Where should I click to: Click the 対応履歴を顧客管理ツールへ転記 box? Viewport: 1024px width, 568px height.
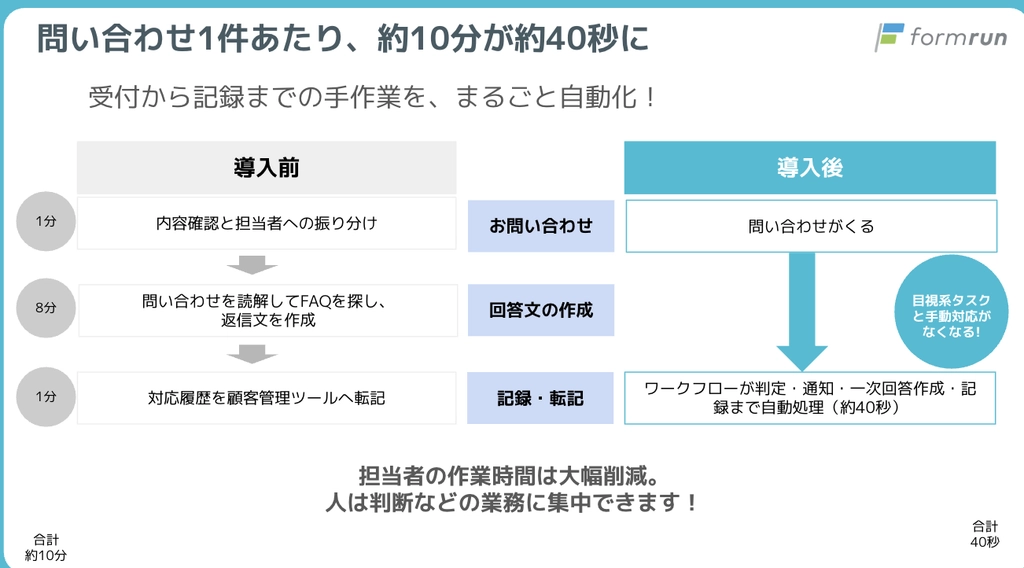point(266,398)
